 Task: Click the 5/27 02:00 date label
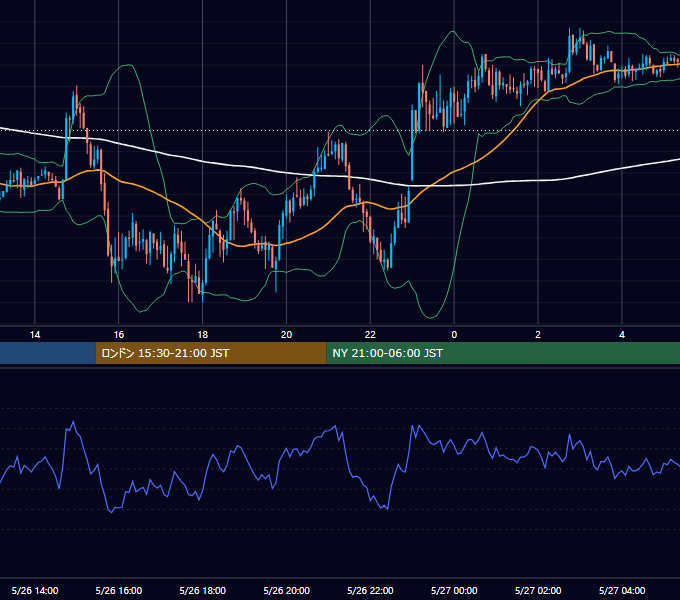click(x=538, y=590)
